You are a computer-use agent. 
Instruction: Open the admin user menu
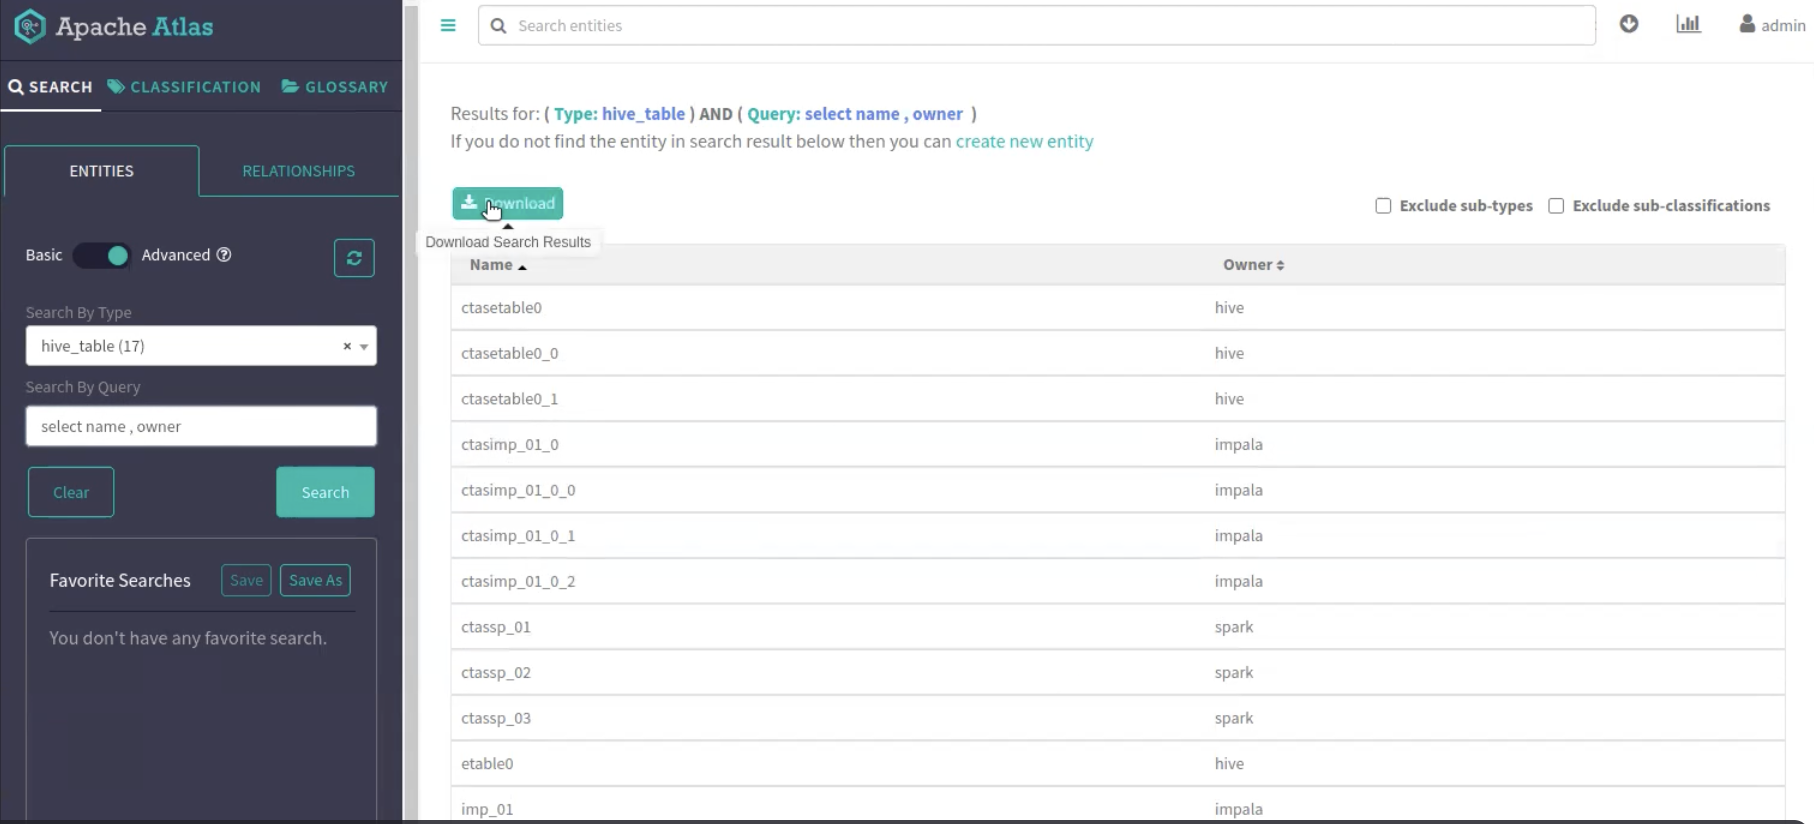tap(1772, 25)
